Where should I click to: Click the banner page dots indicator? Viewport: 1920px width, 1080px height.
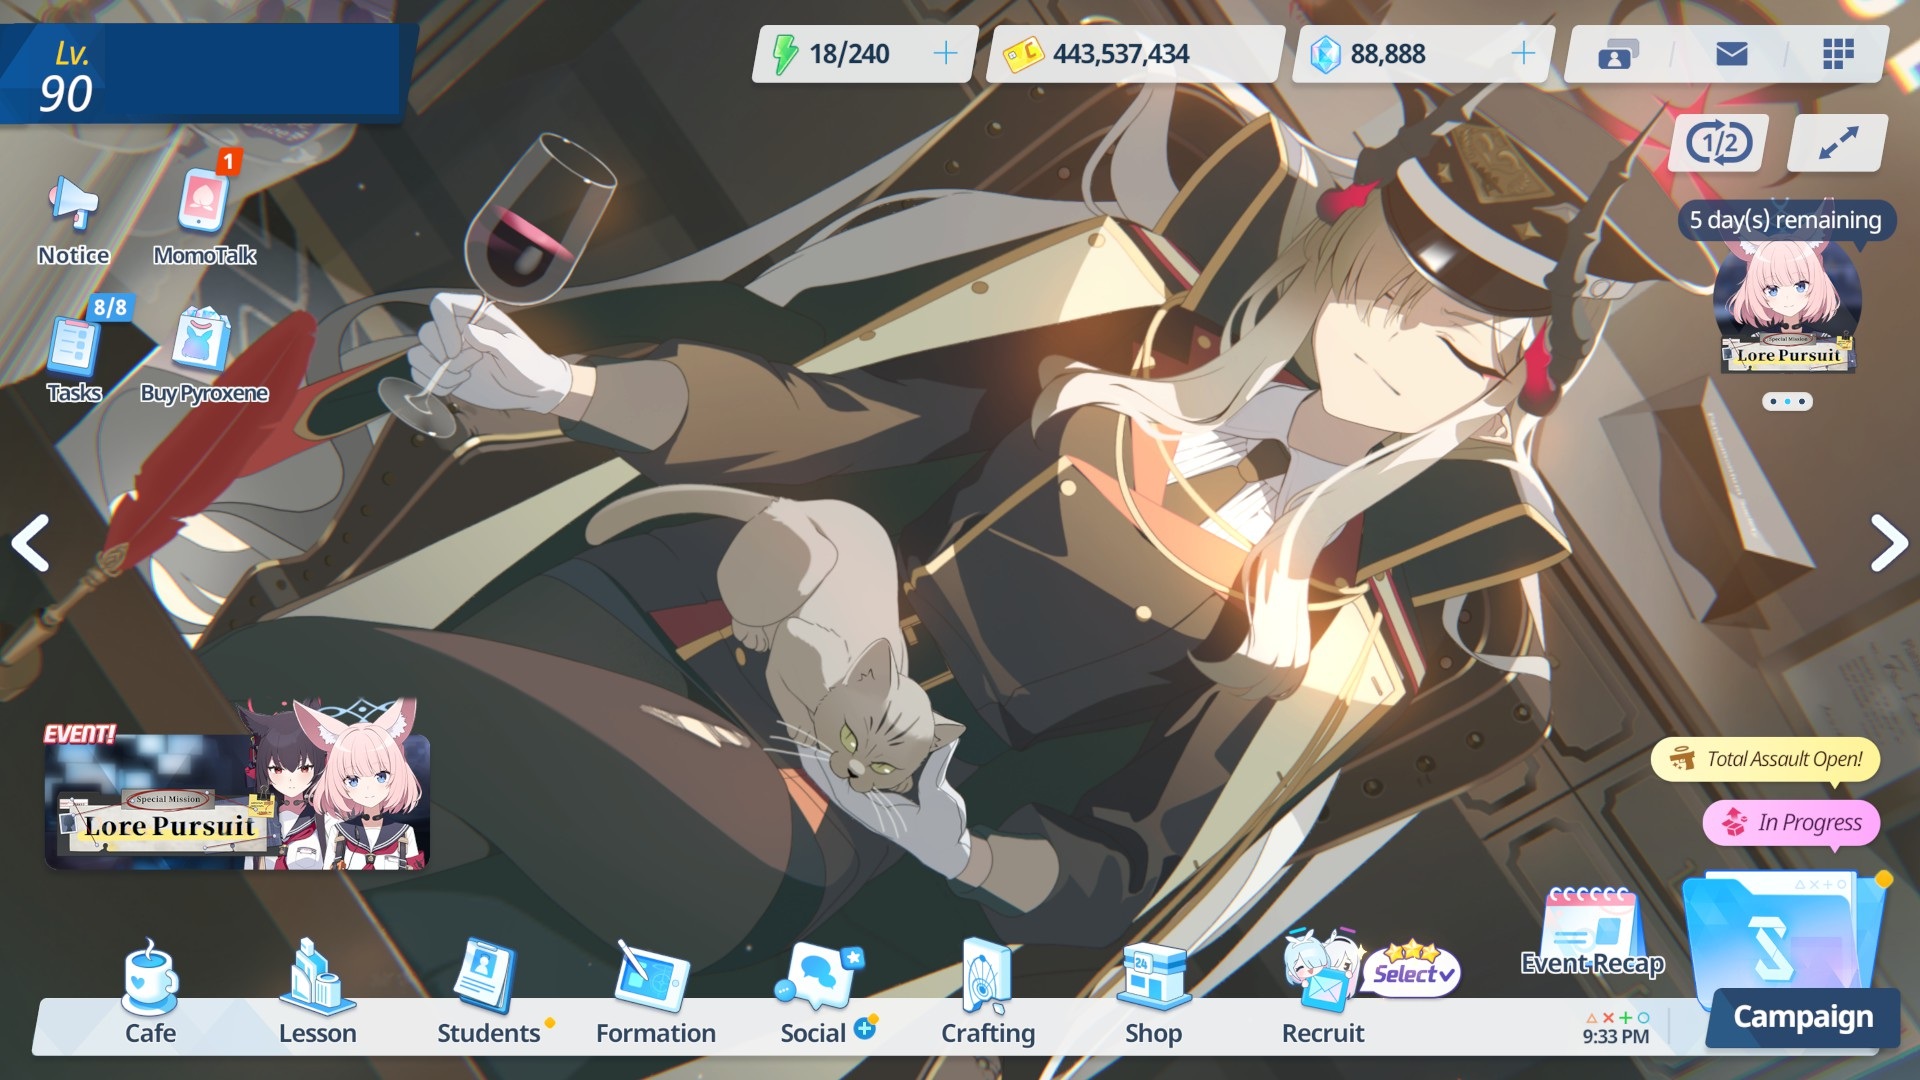pyautogui.click(x=1787, y=401)
